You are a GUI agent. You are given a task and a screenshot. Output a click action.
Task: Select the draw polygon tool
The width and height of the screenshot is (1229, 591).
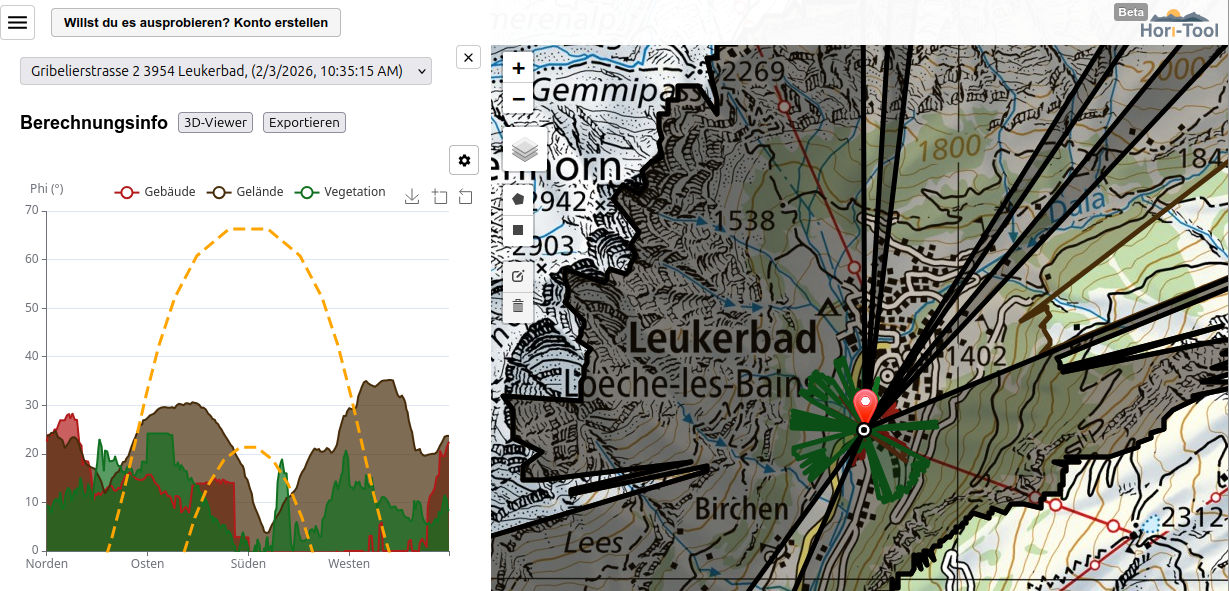click(x=518, y=199)
